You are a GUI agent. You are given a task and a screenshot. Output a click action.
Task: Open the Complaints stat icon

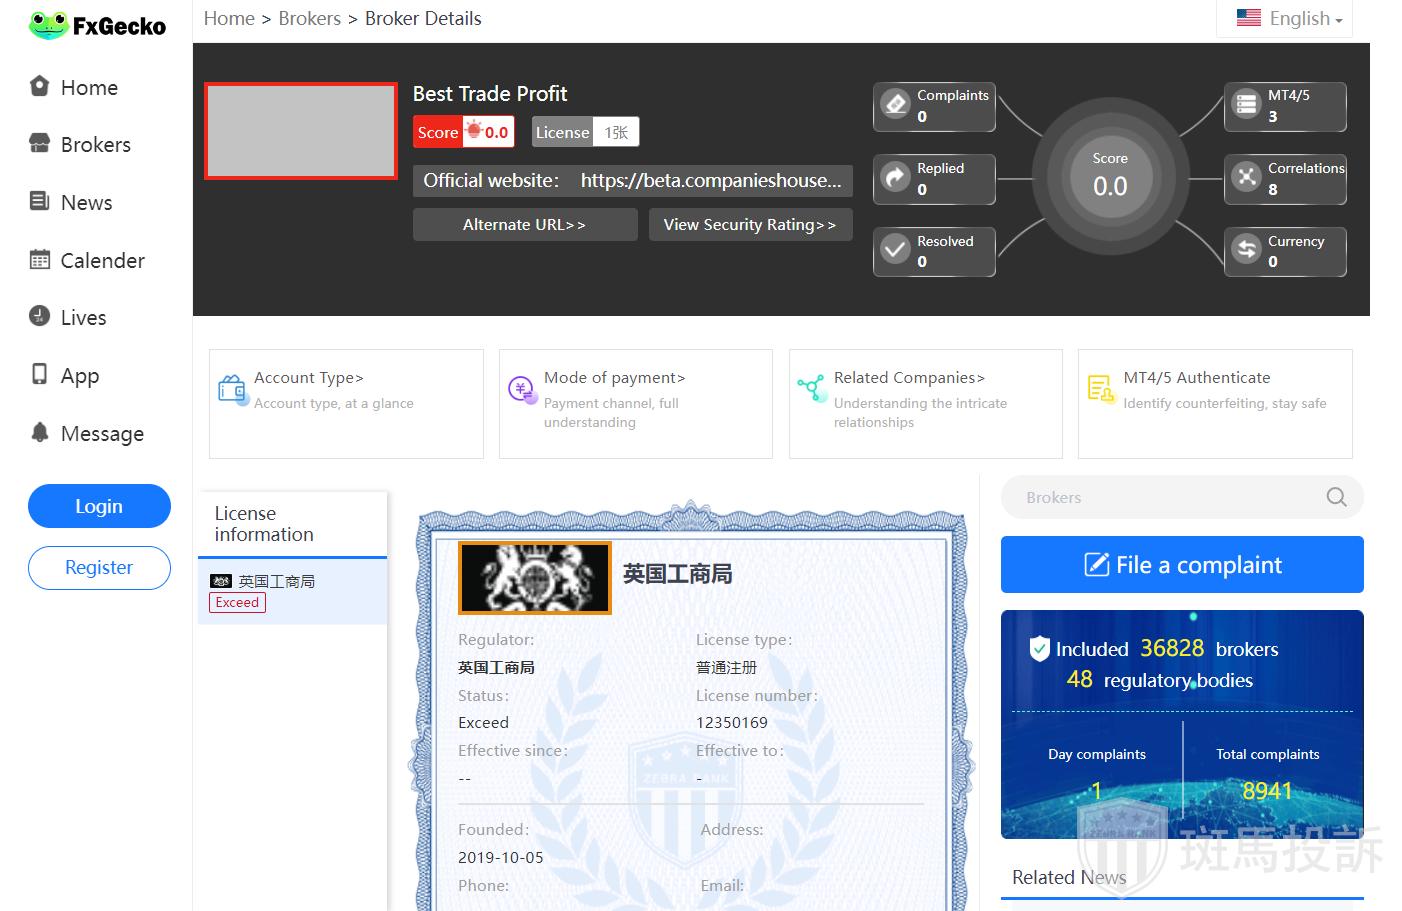(x=895, y=105)
